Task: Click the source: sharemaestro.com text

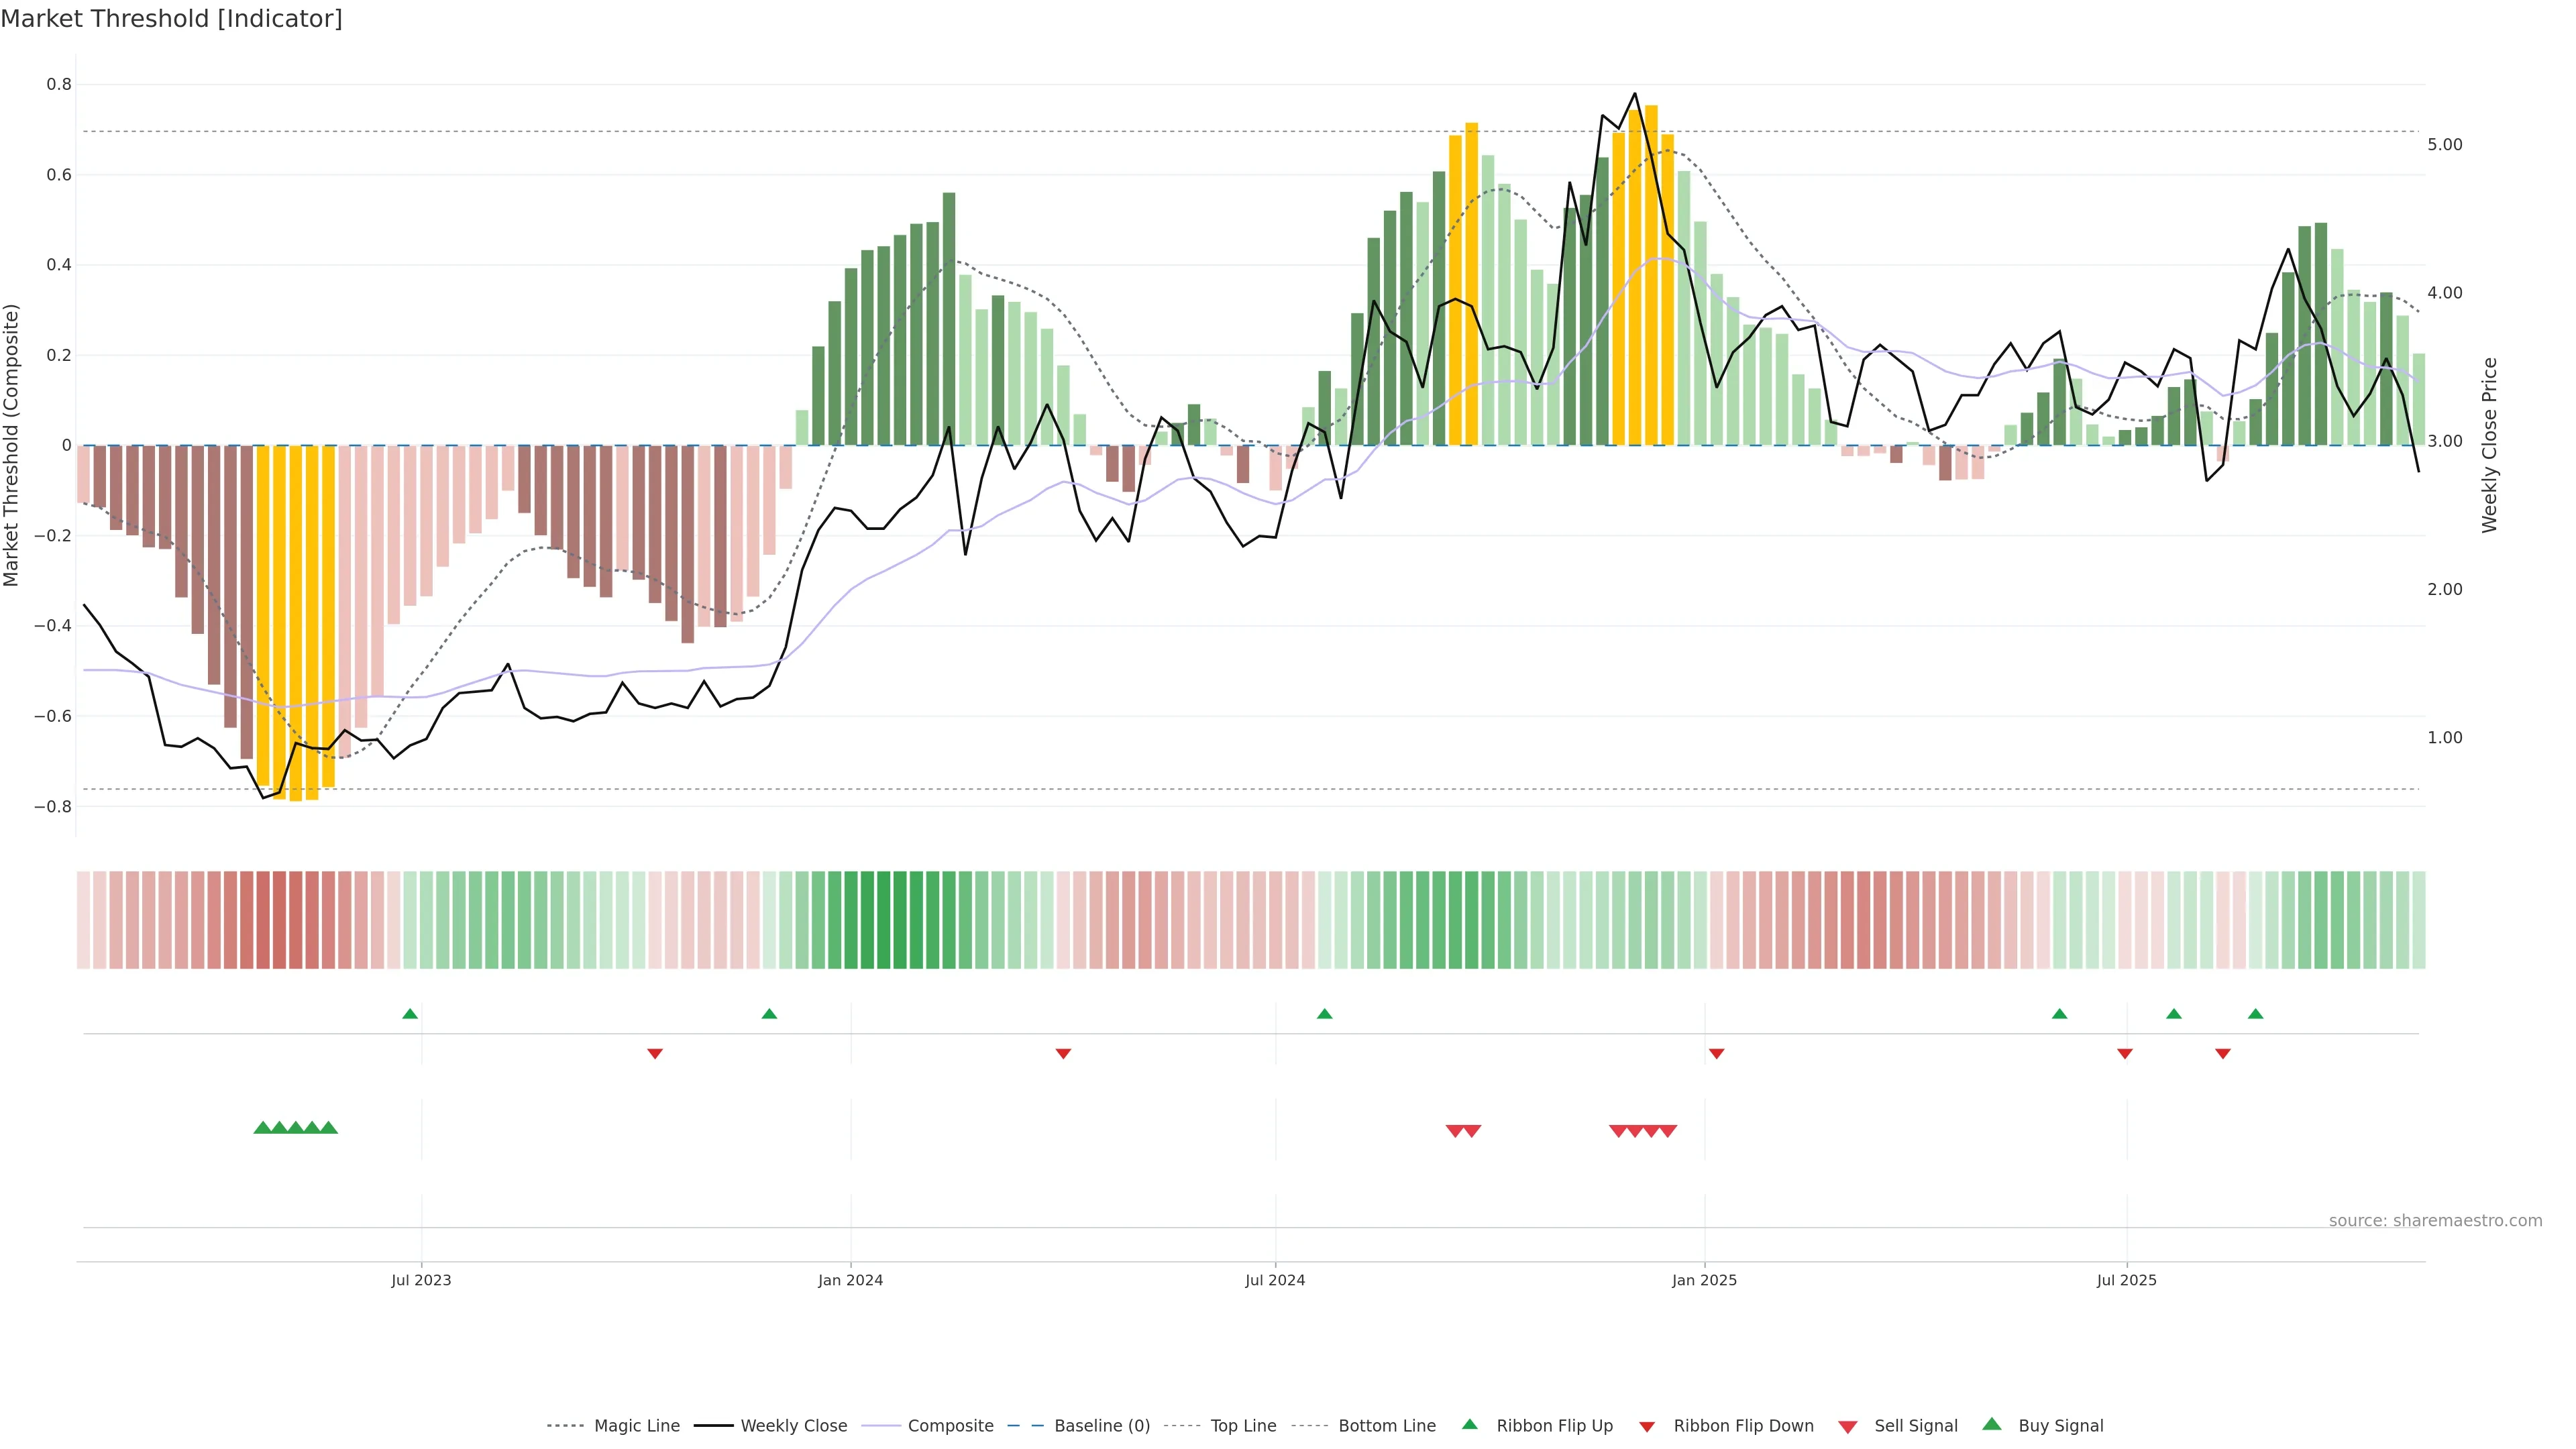Action: coord(2435,1221)
